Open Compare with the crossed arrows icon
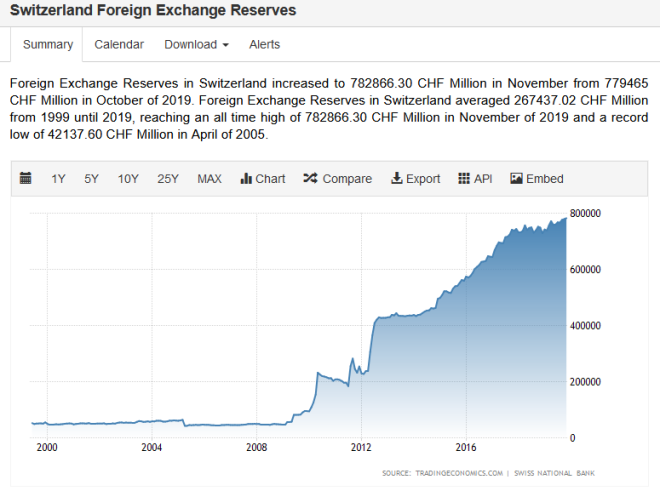This screenshot has width=660, height=491. 310,179
